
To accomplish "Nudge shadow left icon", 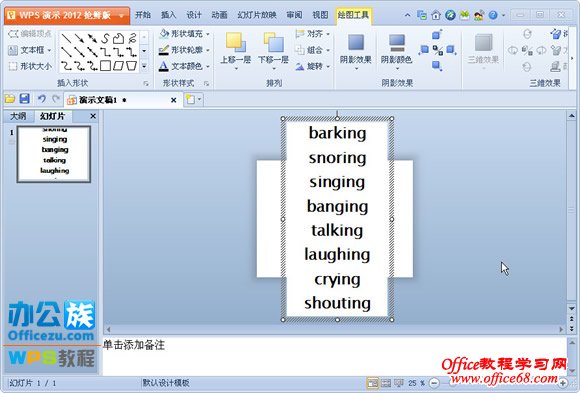I will point(424,50).
